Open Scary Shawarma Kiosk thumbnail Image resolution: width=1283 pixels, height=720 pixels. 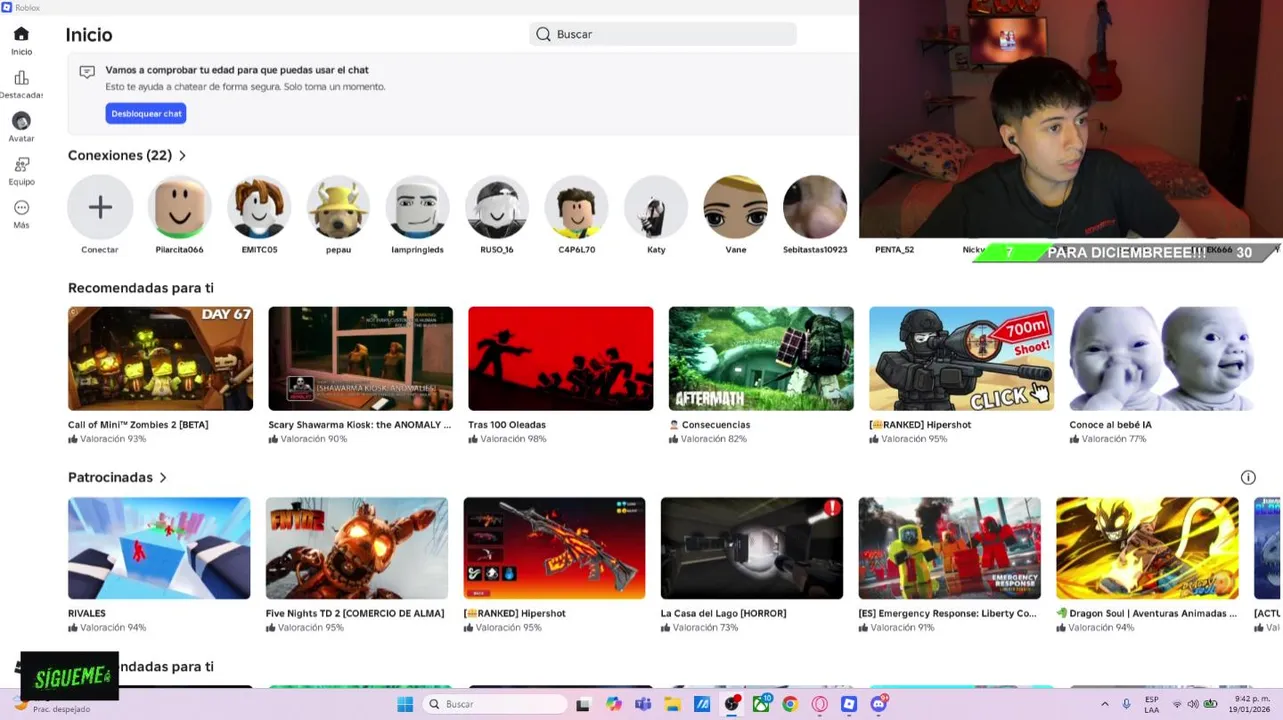(360, 358)
